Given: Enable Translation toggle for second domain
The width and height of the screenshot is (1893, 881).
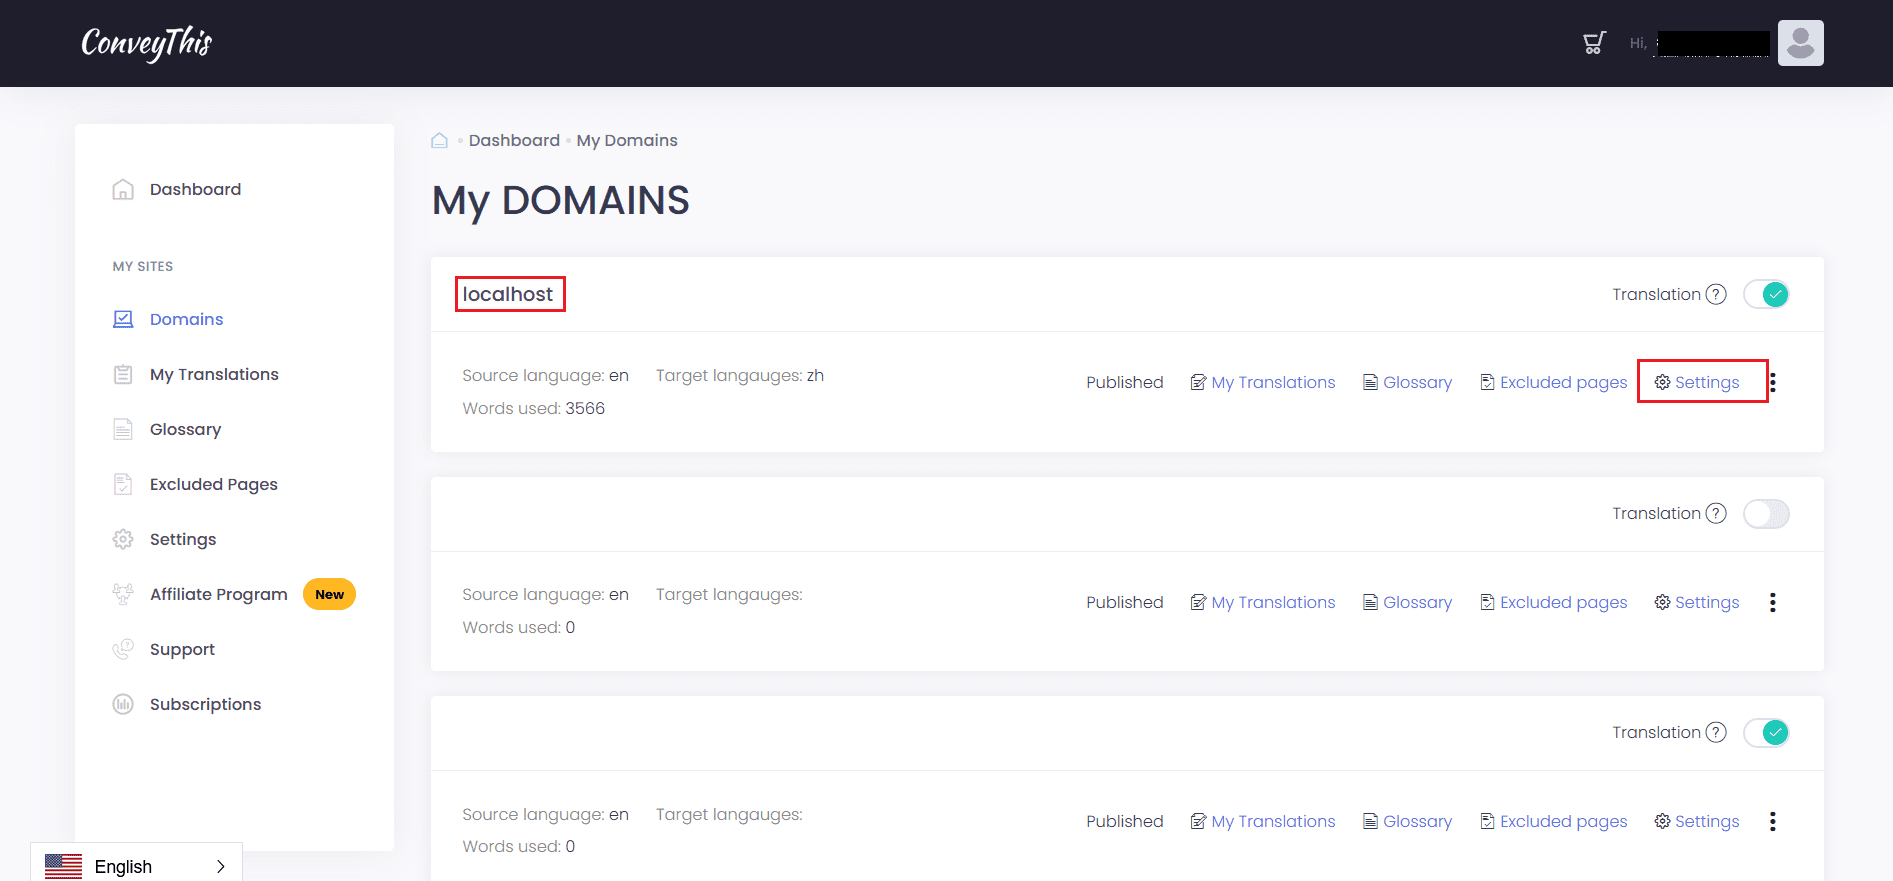Looking at the screenshot, I should pos(1766,514).
